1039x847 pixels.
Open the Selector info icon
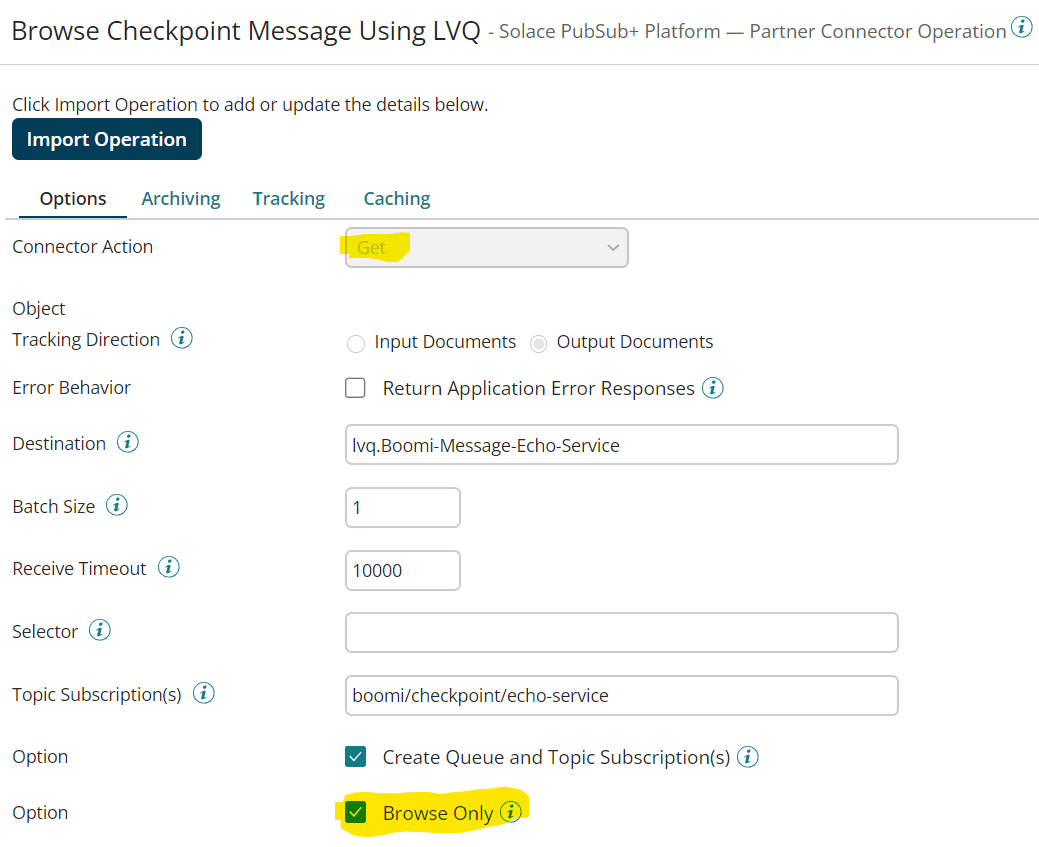pos(100,630)
